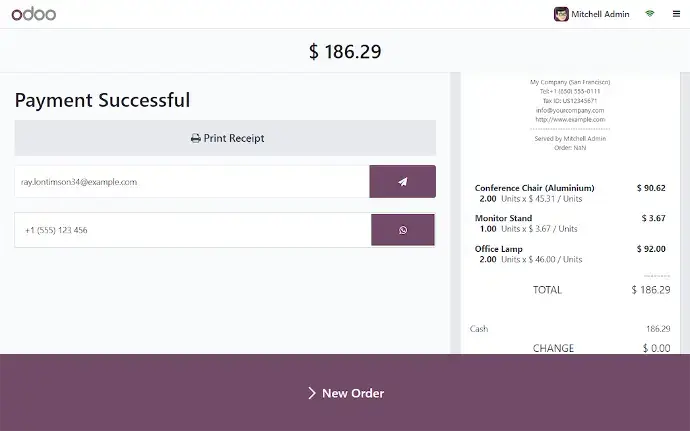Click the Payment Successful heading
The image size is (690, 431).
tap(102, 100)
